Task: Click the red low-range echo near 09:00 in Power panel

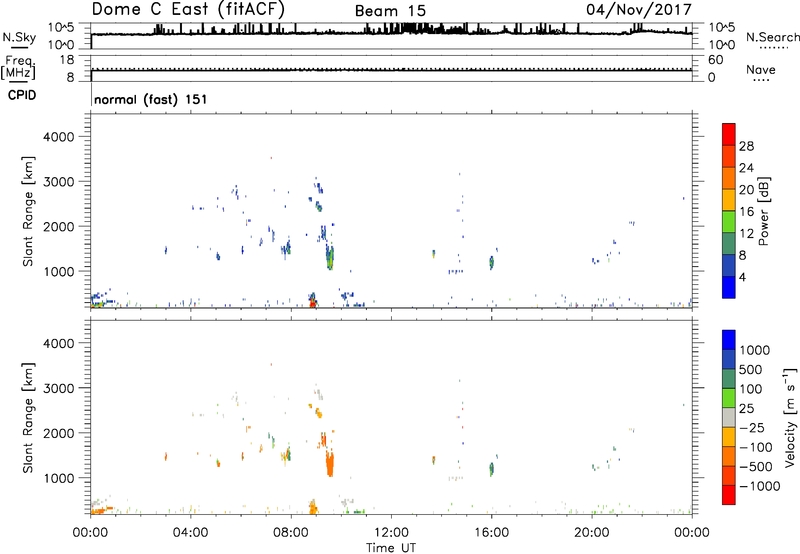Action: (x=313, y=303)
